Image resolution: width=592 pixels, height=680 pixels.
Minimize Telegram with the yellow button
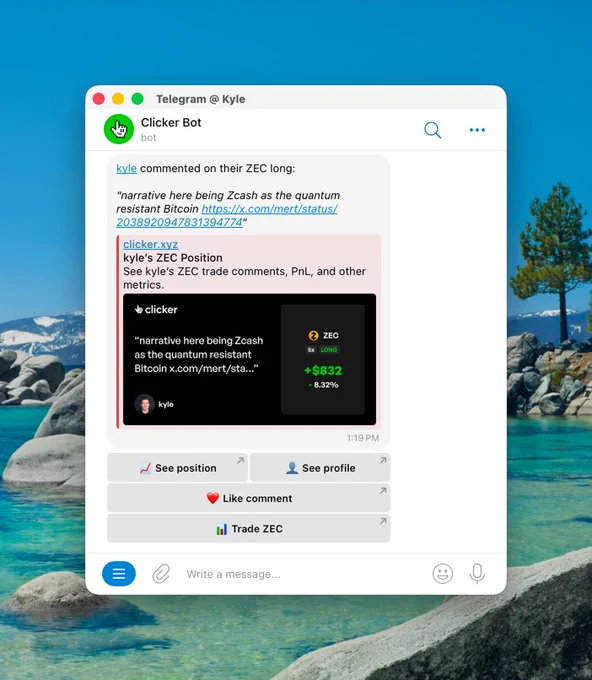pyautogui.click(x=118, y=99)
